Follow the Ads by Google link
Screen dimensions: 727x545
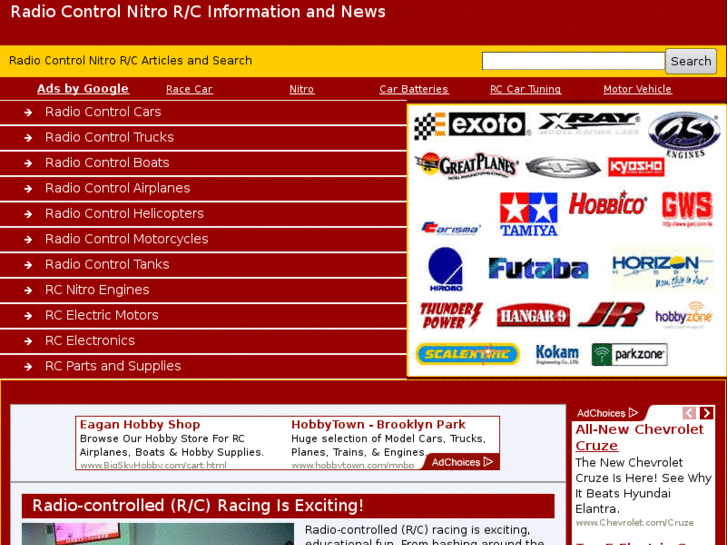(x=83, y=89)
